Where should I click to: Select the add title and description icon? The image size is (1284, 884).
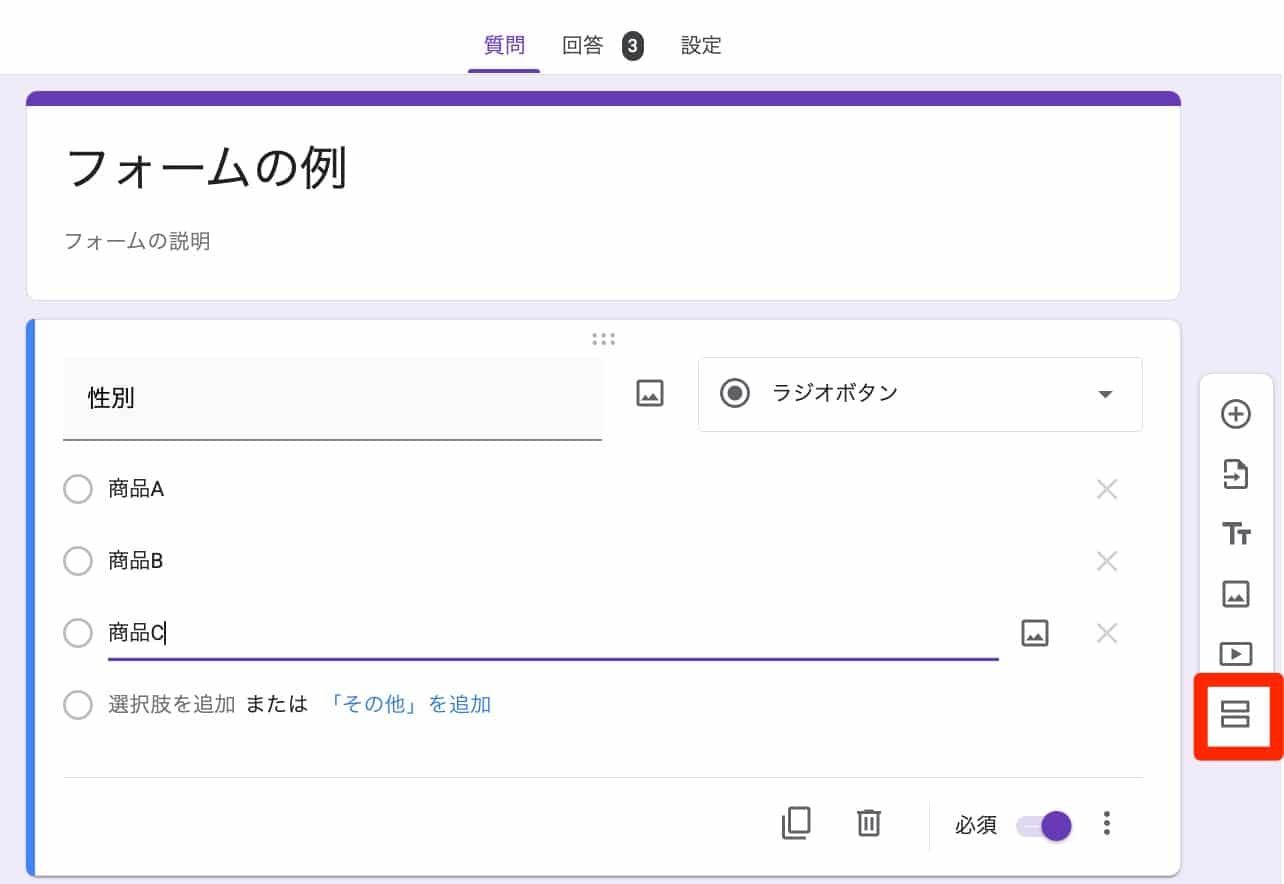point(1236,534)
